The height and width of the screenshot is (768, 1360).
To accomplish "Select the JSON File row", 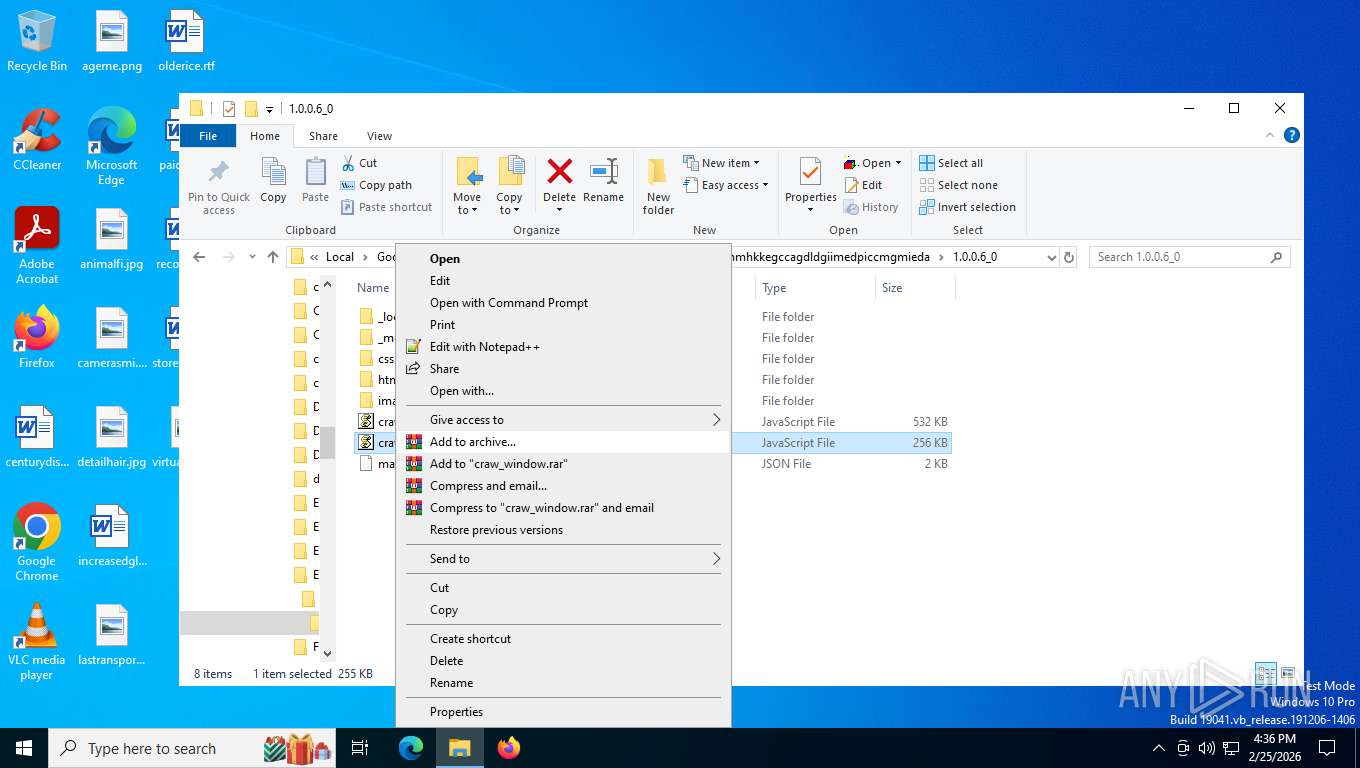I will [x=653, y=464].
